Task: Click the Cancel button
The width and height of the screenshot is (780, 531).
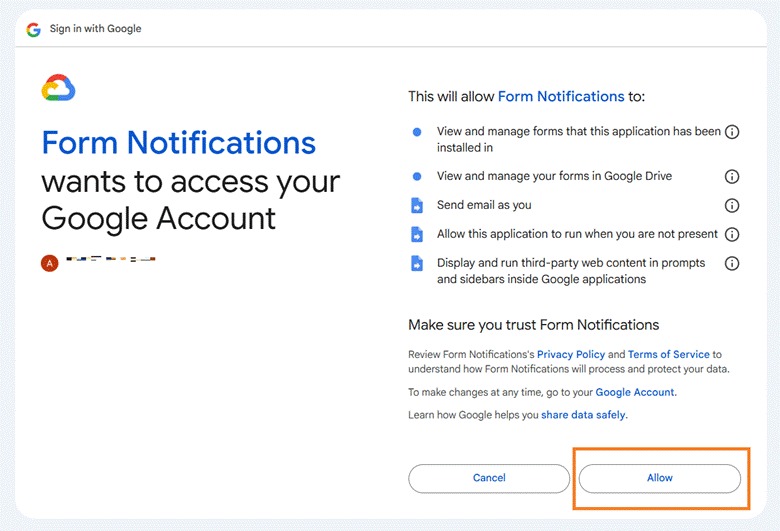Action: (489, 478)
